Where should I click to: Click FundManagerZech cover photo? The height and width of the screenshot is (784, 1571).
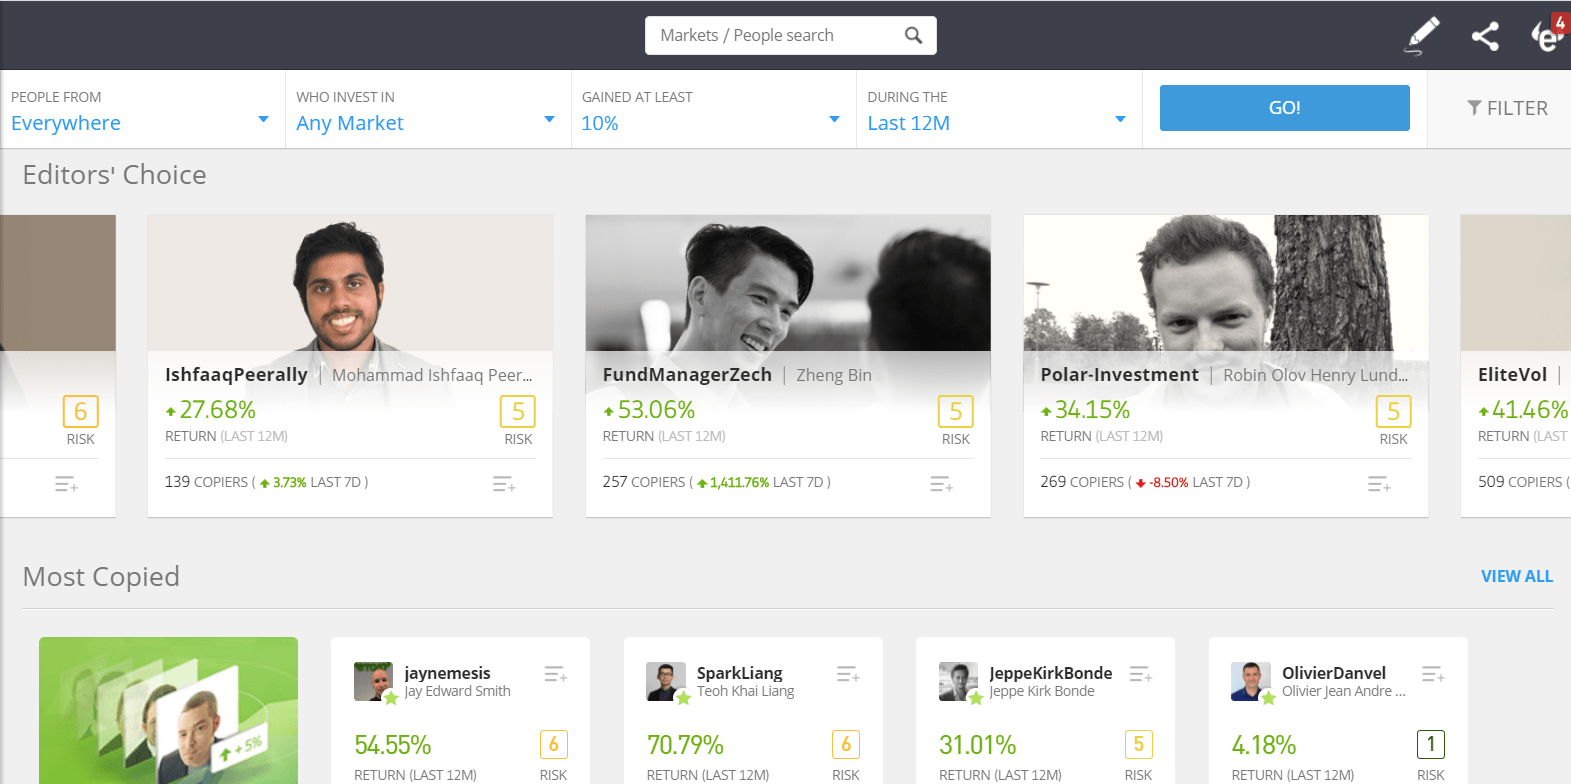click(x=788, y=283)
